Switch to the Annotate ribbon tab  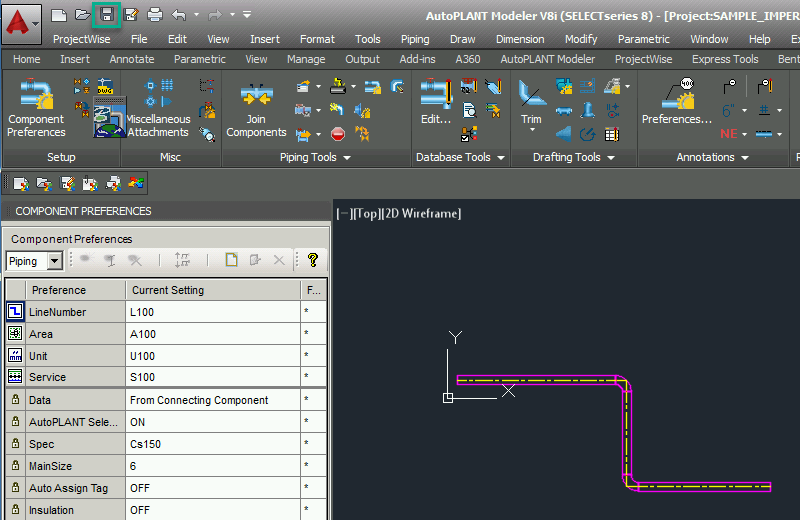[132, 59]
